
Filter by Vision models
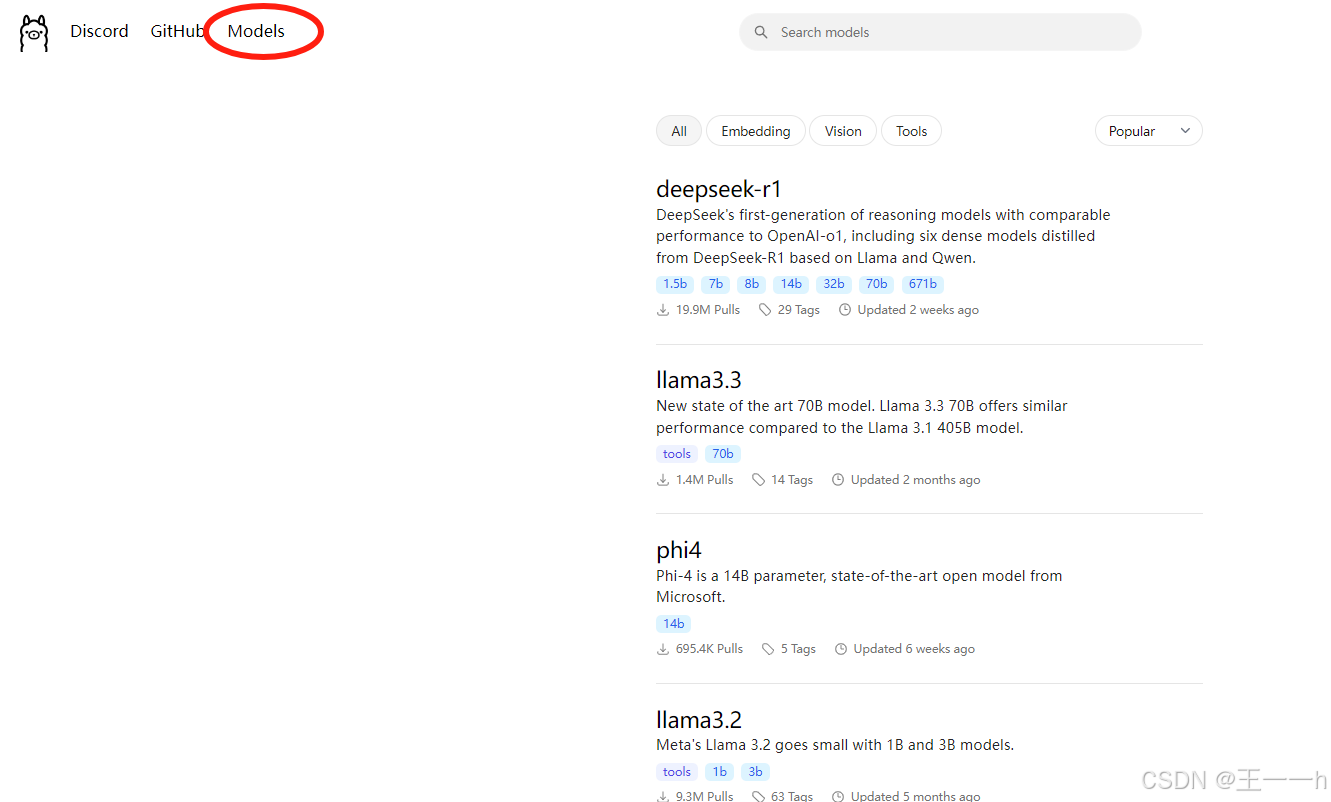click(843, 131)
